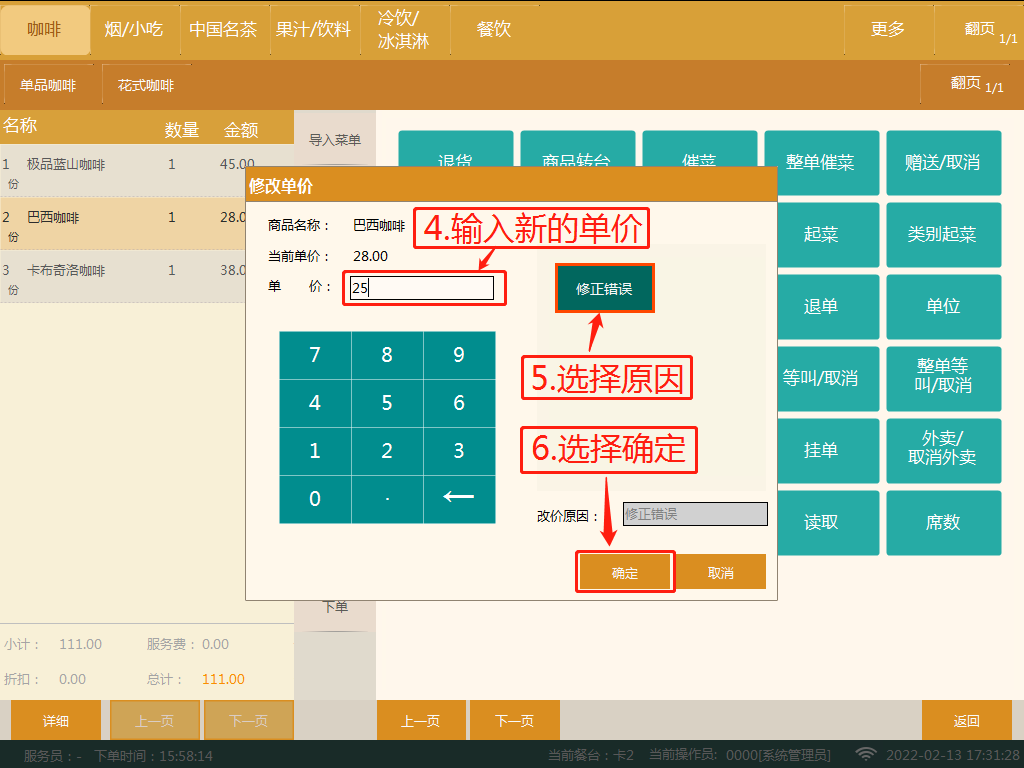1024x768 pixels.
Task: Tap keypad digit 8
Action: pos(387,355)
